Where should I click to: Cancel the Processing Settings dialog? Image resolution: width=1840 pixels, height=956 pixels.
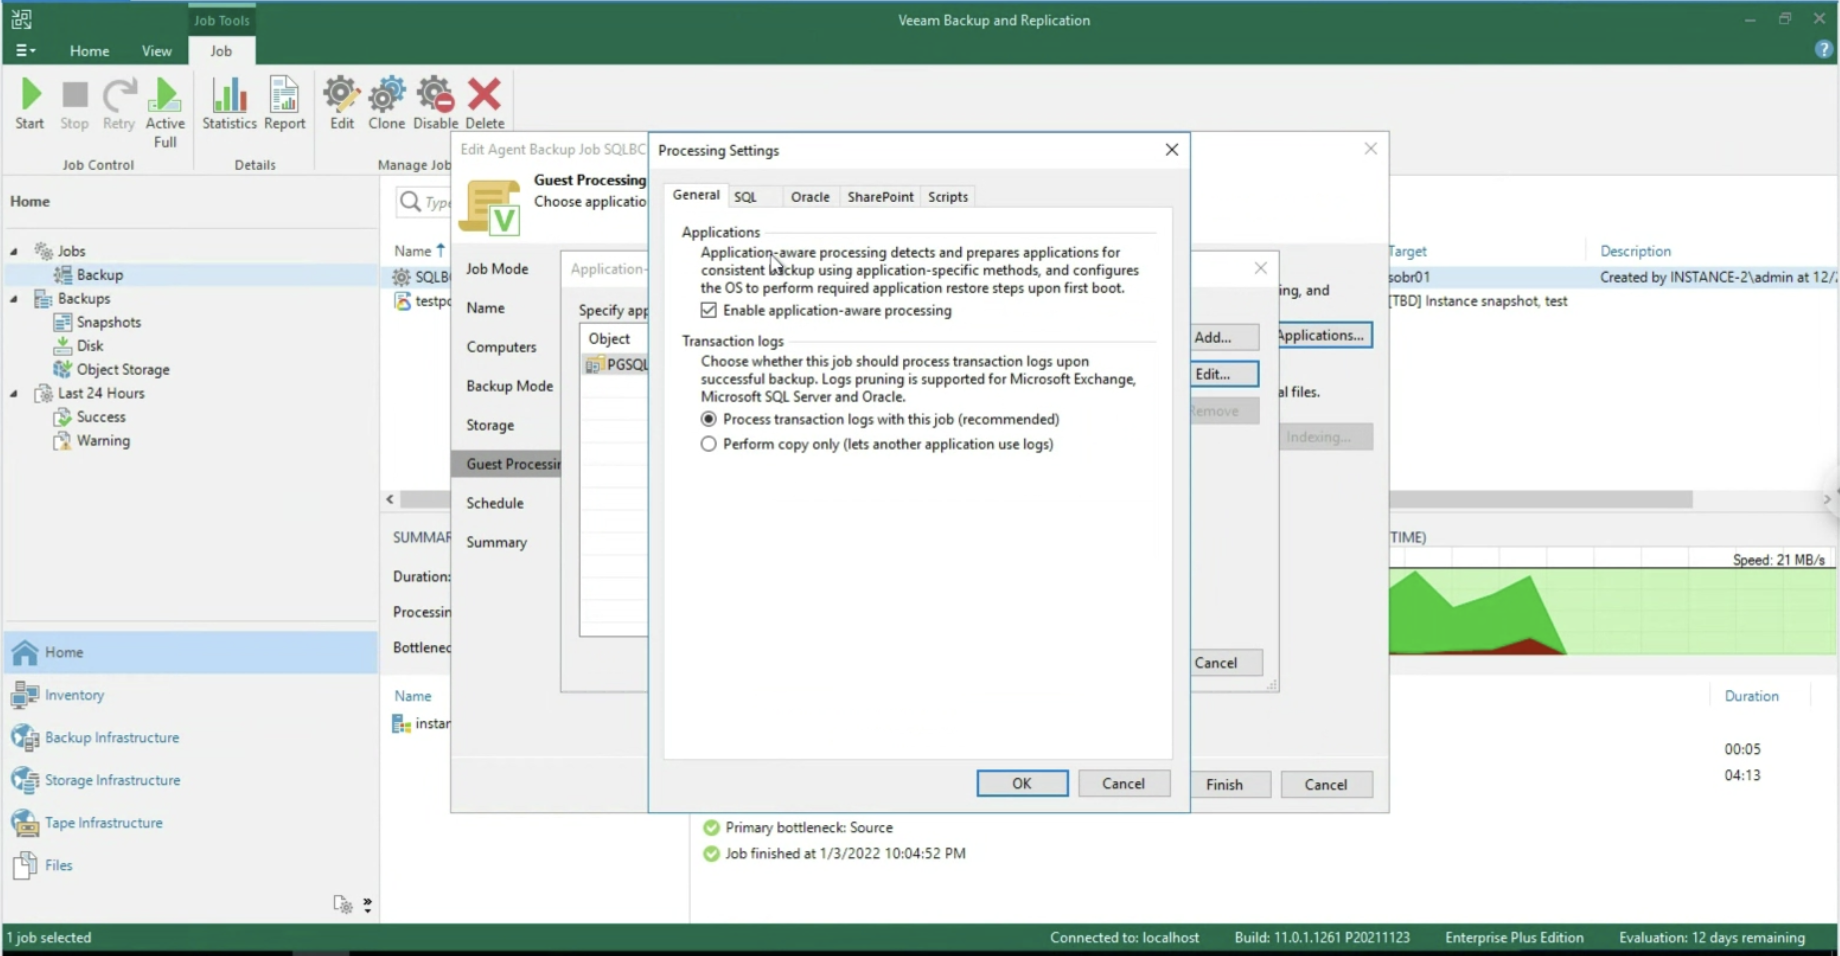[1123, 783]
